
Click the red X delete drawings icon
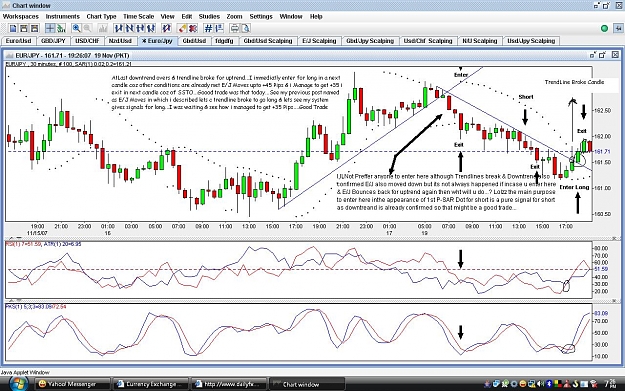pos(193,28)
